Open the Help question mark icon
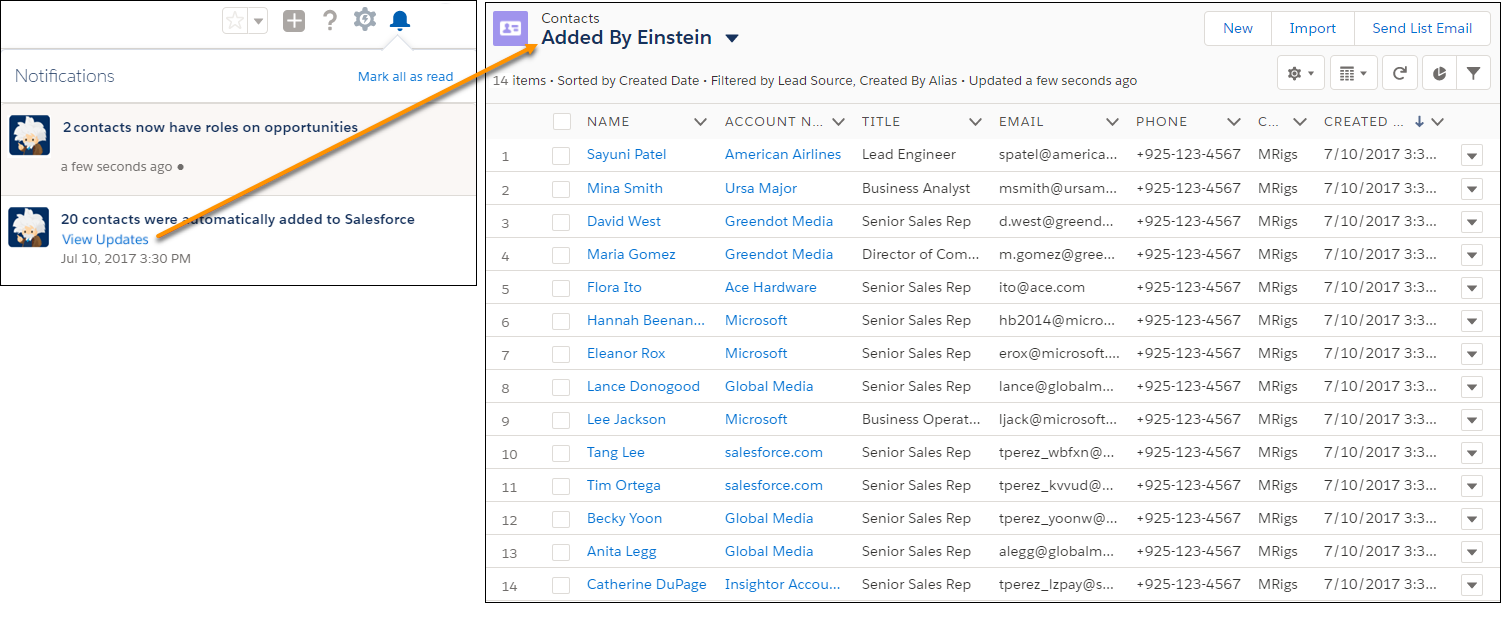 tap(330, 20)
